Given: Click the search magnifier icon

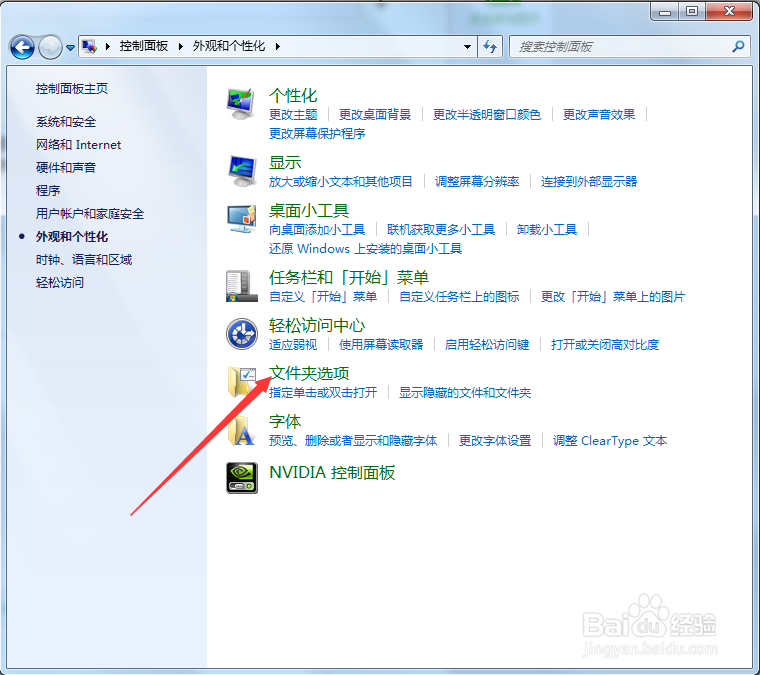Looking at the screenshot, I should point(738,47).
